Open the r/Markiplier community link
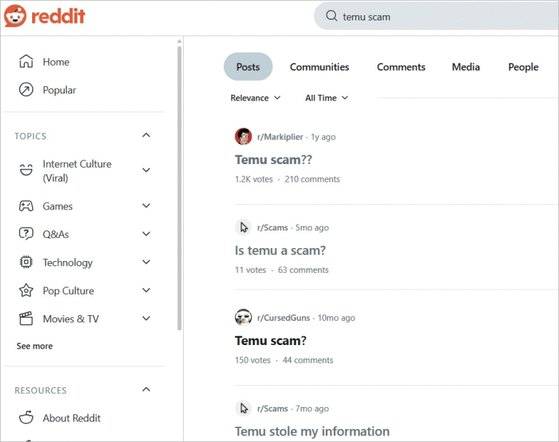This screenshot has width=559, height=442. tap(280, 137)
